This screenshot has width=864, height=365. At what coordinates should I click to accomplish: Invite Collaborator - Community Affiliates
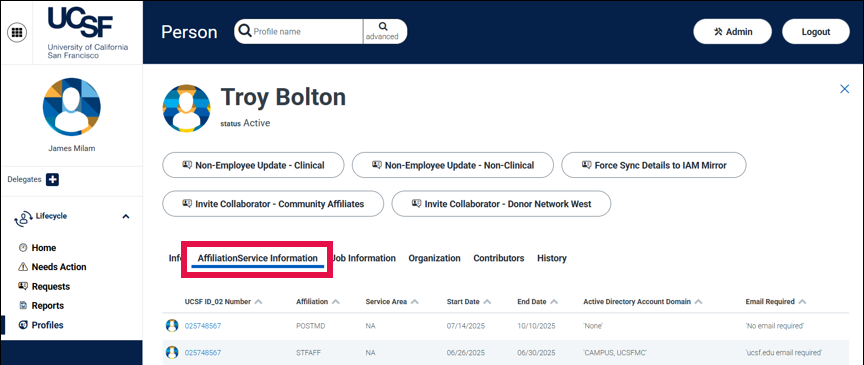273,204
